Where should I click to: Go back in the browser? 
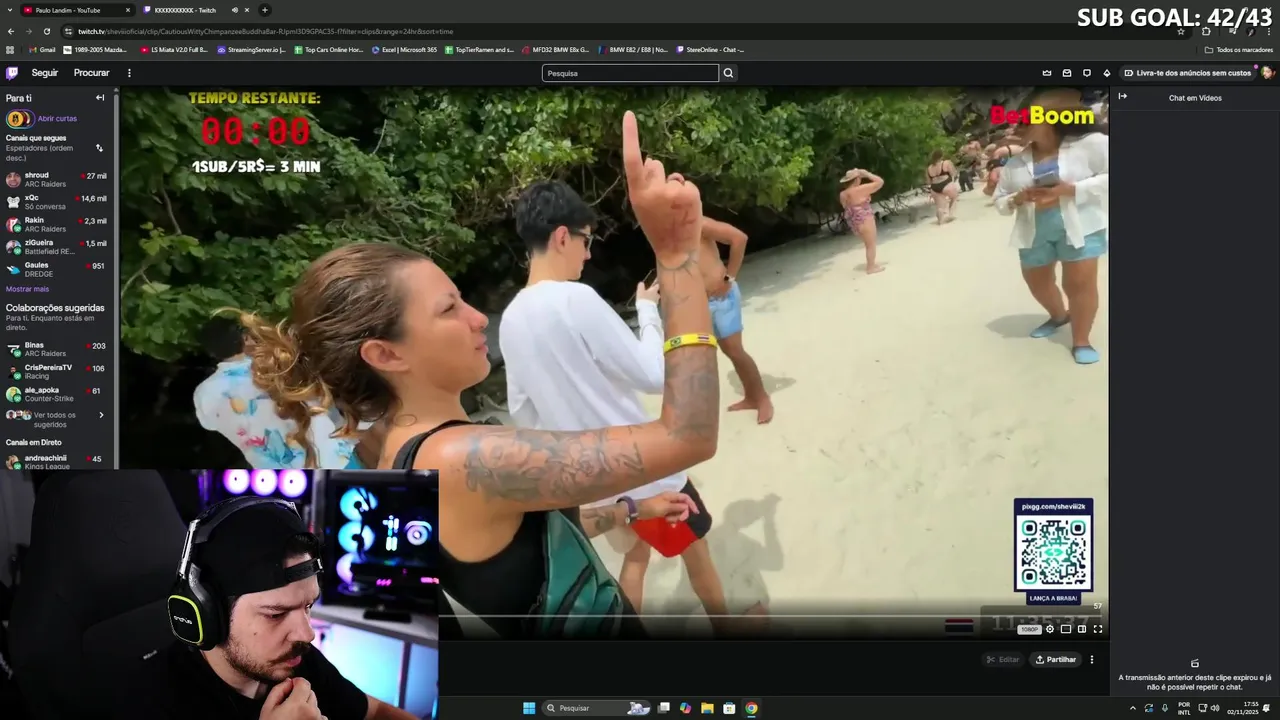click(12, 31)
